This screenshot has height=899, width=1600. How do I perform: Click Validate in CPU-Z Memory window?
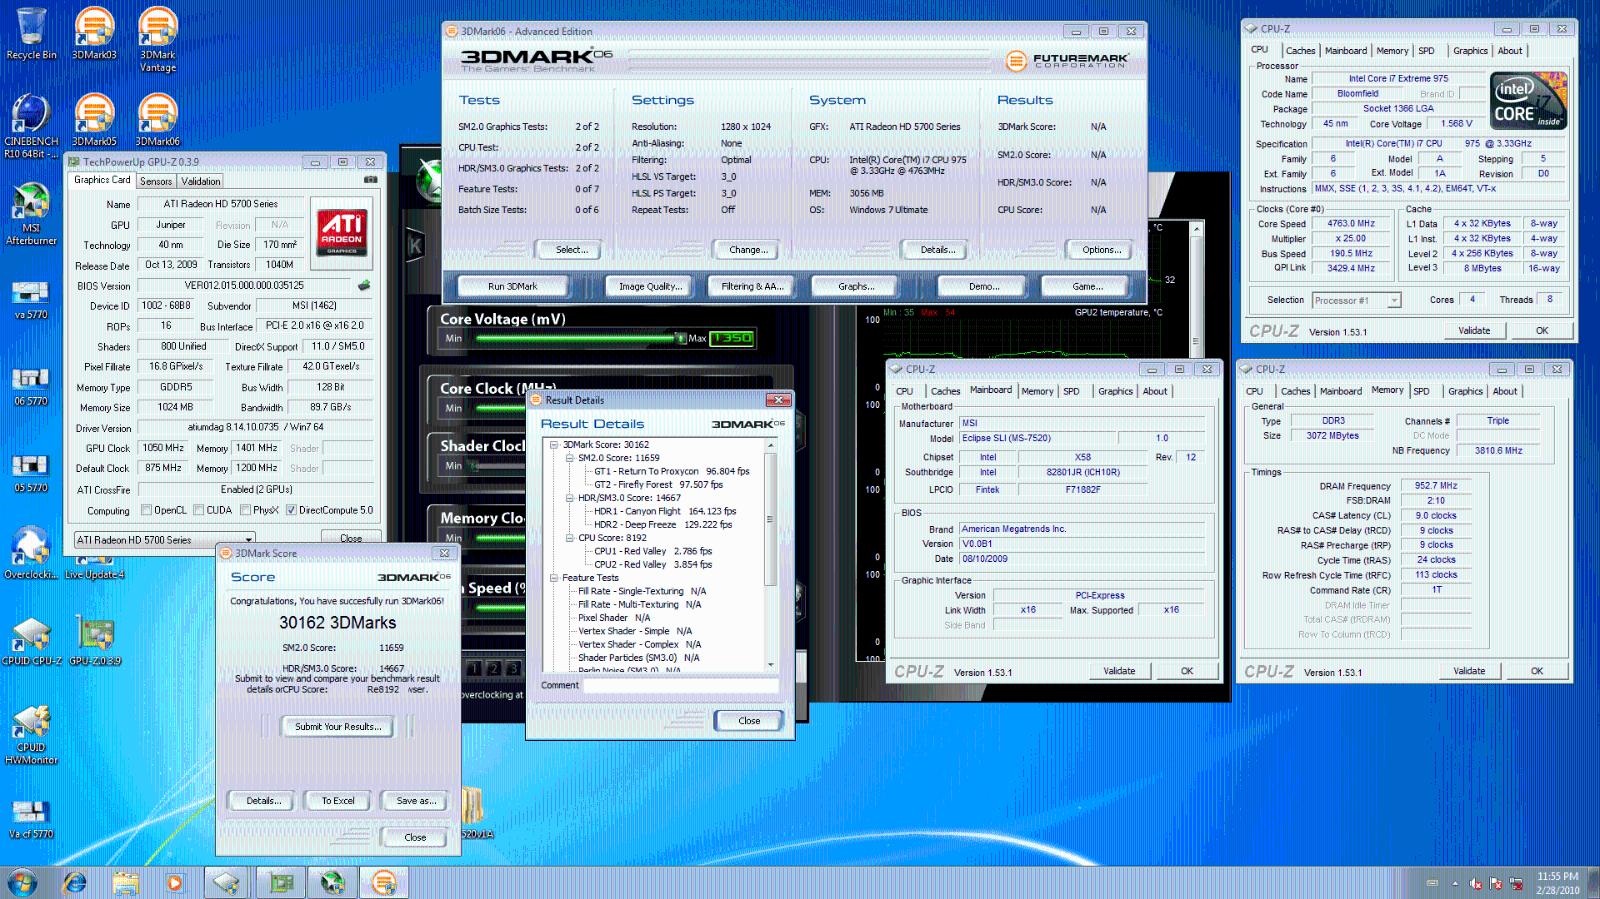1468,671
